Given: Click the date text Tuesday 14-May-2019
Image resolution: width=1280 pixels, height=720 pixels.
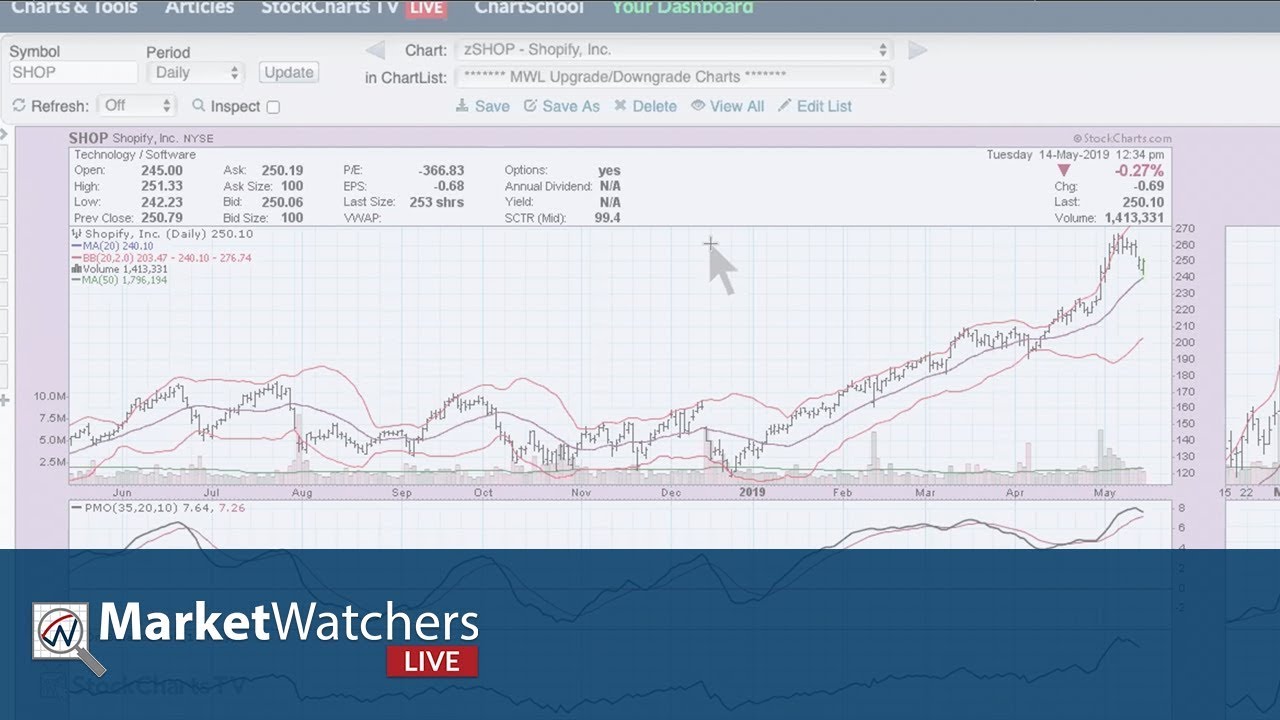Looking at the screenshot, I should [x=1048, y=155].
